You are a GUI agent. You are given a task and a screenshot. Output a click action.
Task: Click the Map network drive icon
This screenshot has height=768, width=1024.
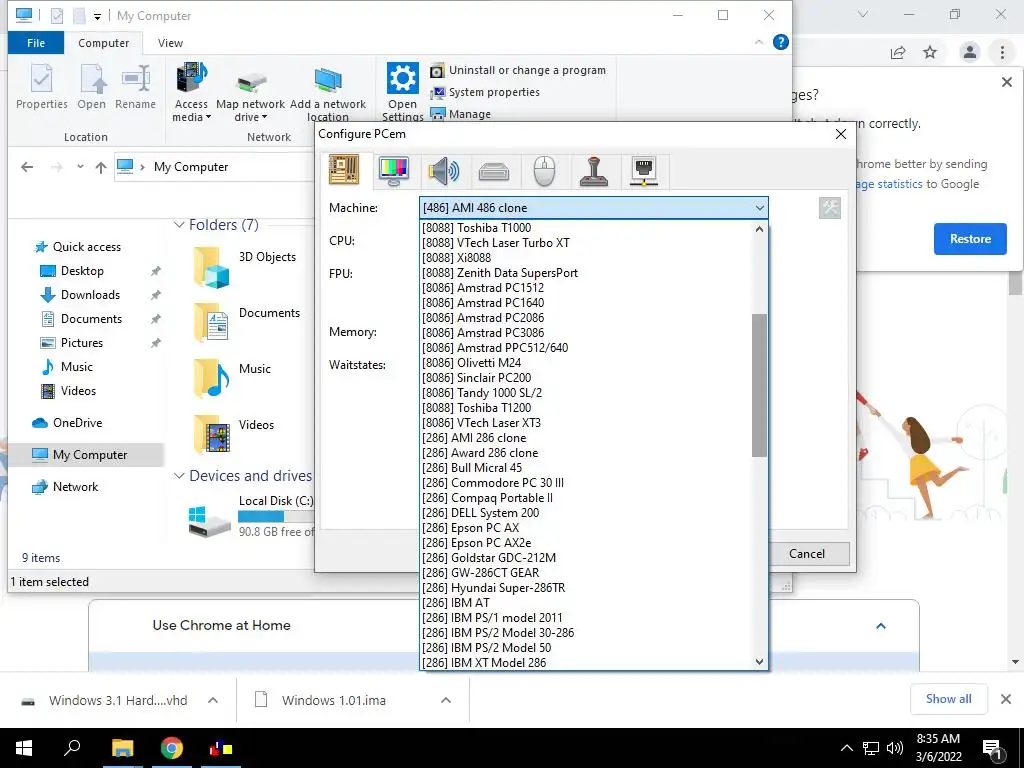click(251, 83)
